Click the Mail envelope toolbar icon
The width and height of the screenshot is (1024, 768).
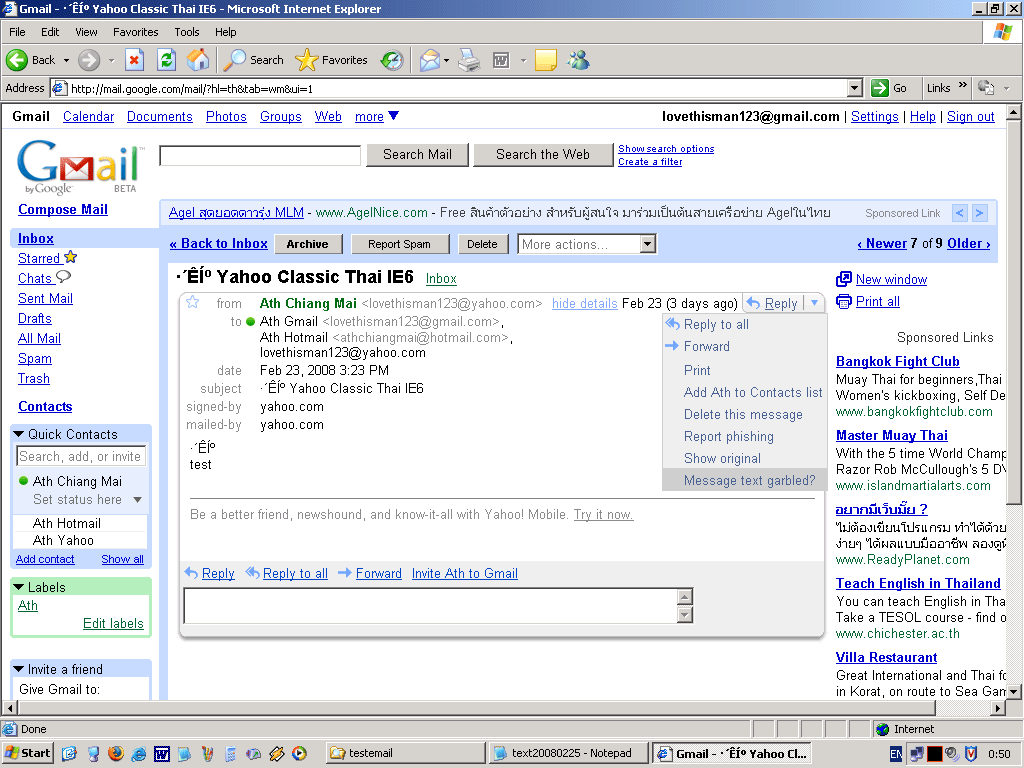pyautogui.click(x=430, y=60)
